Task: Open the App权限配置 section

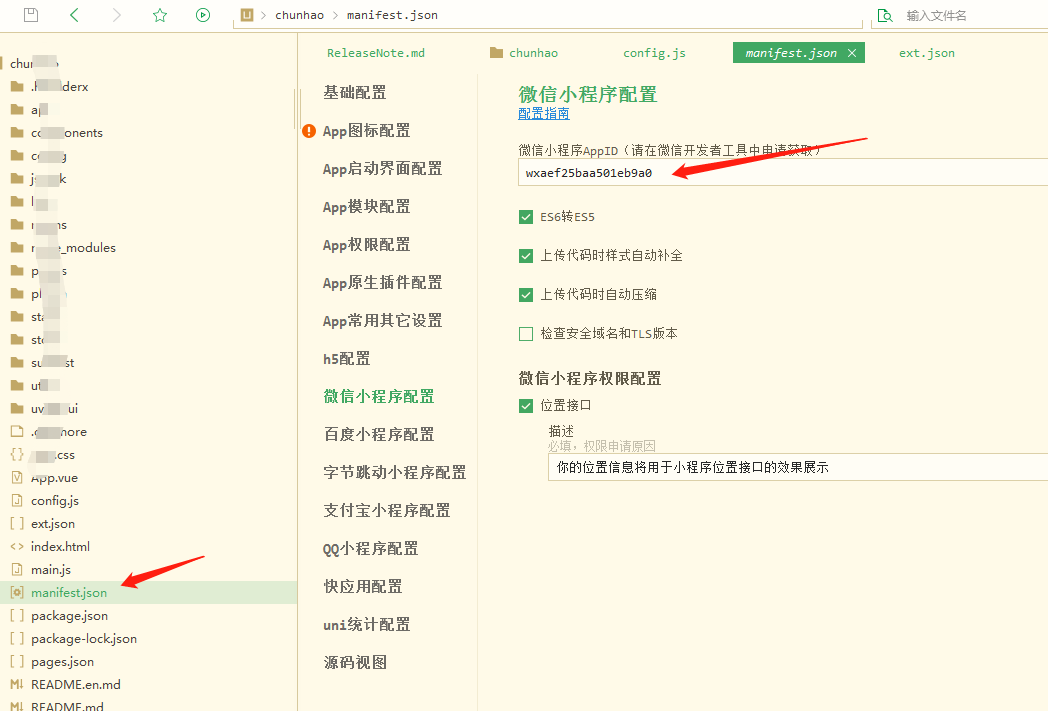Action: [366, 245]
